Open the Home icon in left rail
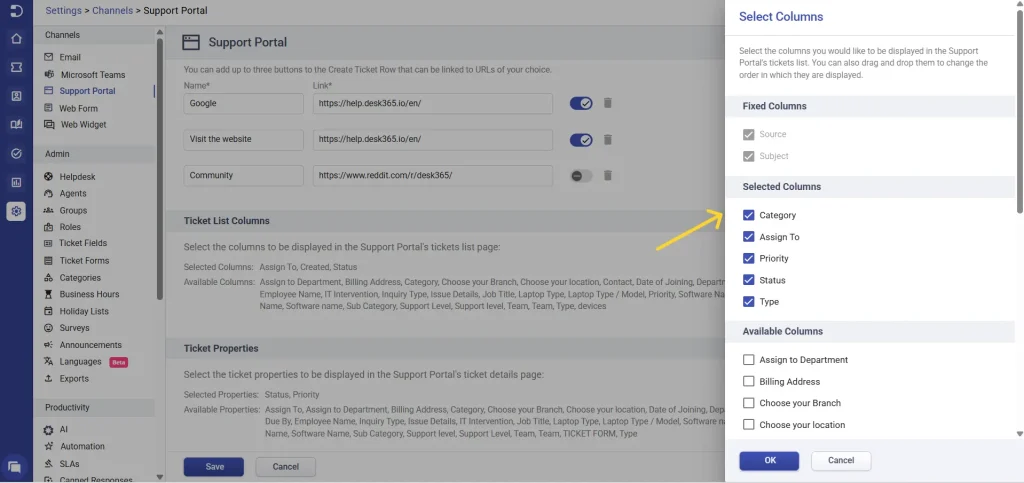This screenshot has width=1024, height=483. point(16,39)
